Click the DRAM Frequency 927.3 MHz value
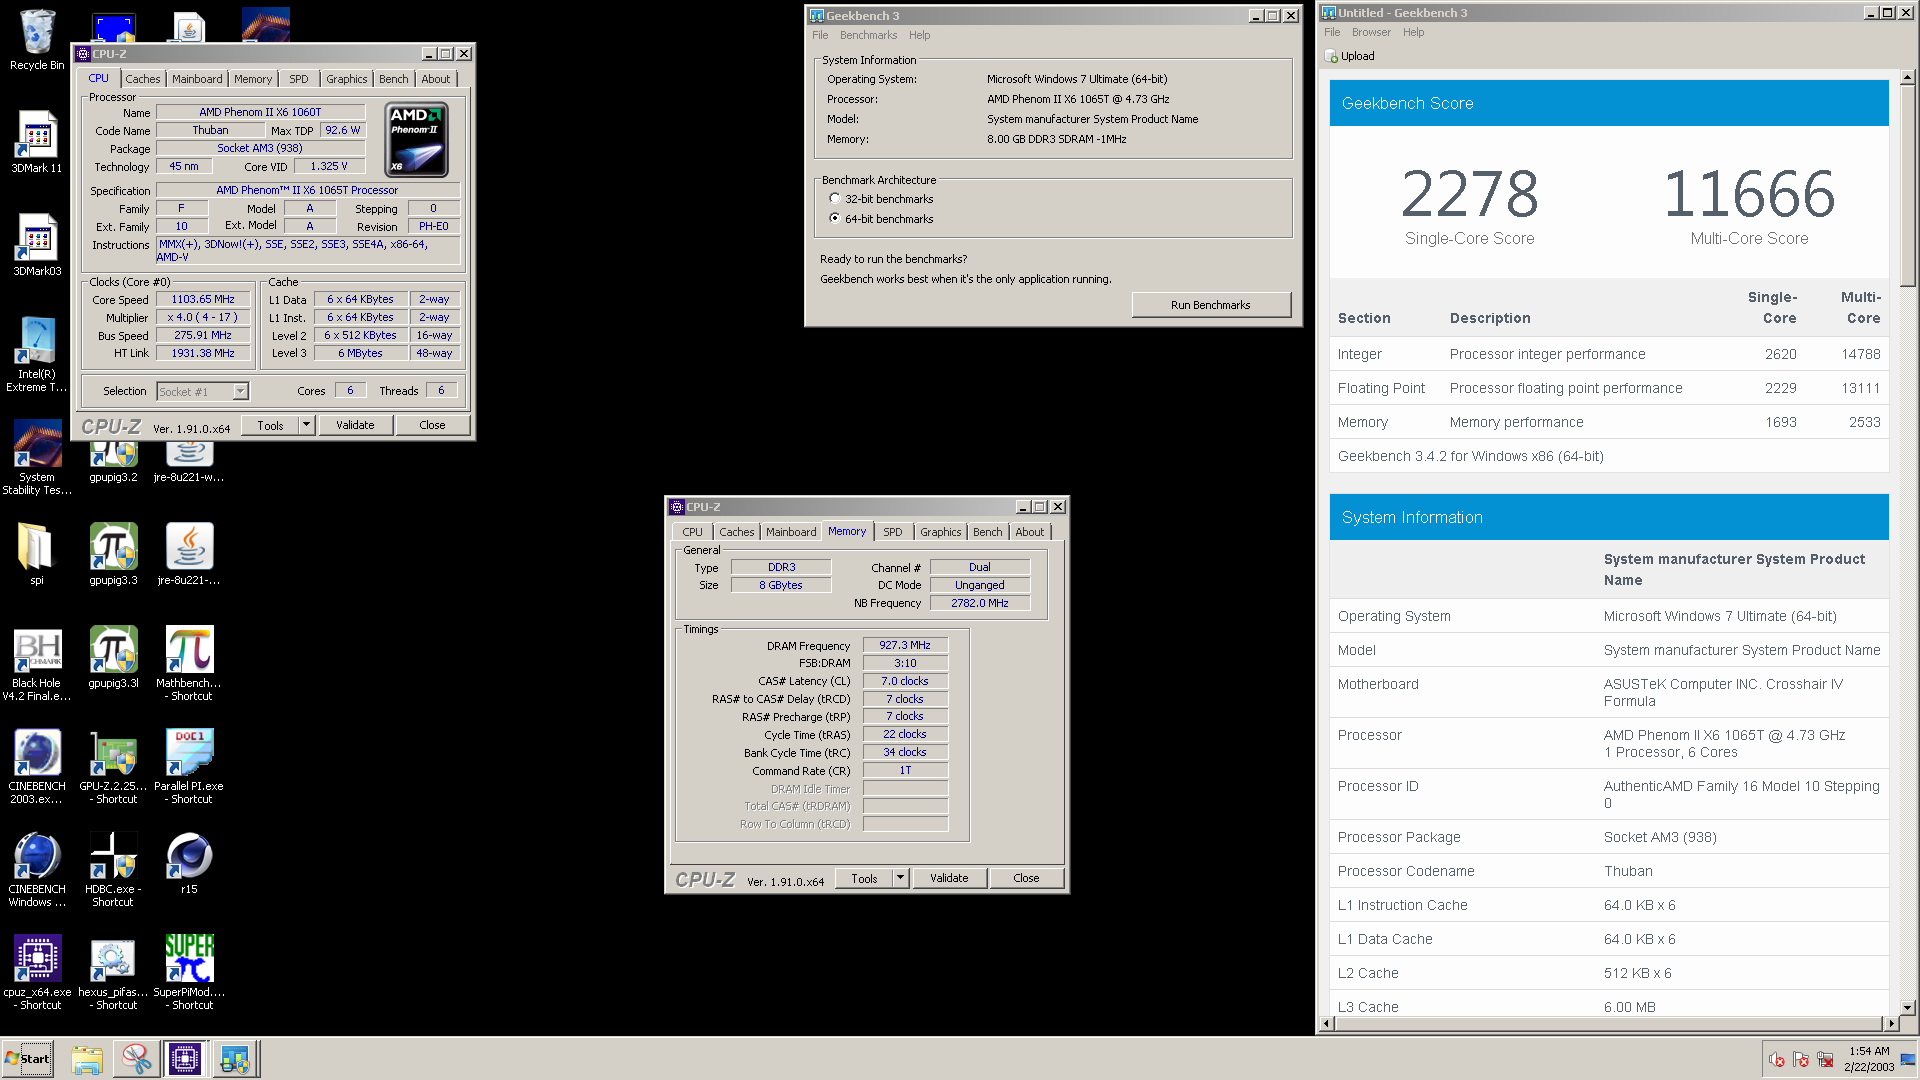 [x=905, y=645]
